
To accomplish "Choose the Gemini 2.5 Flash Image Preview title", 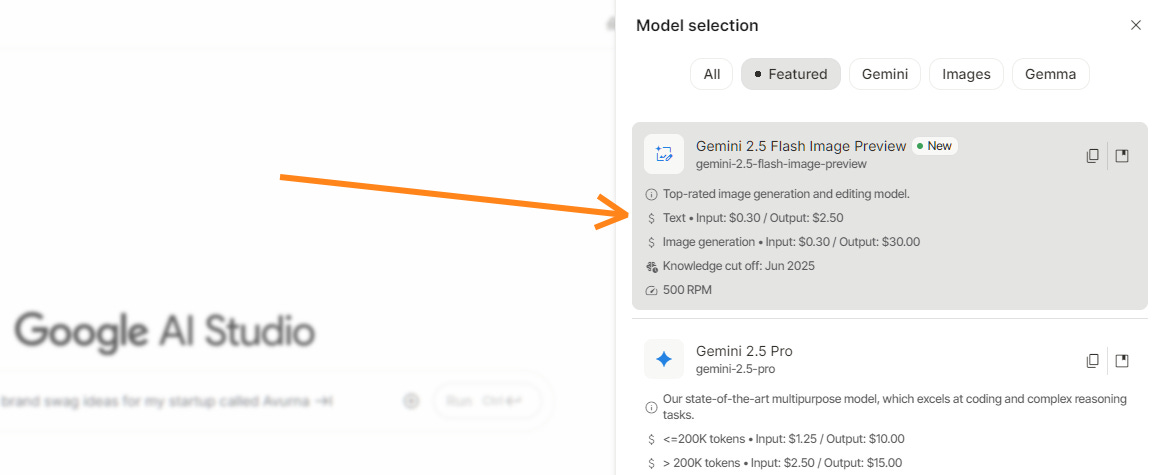I will coord(801,146).
